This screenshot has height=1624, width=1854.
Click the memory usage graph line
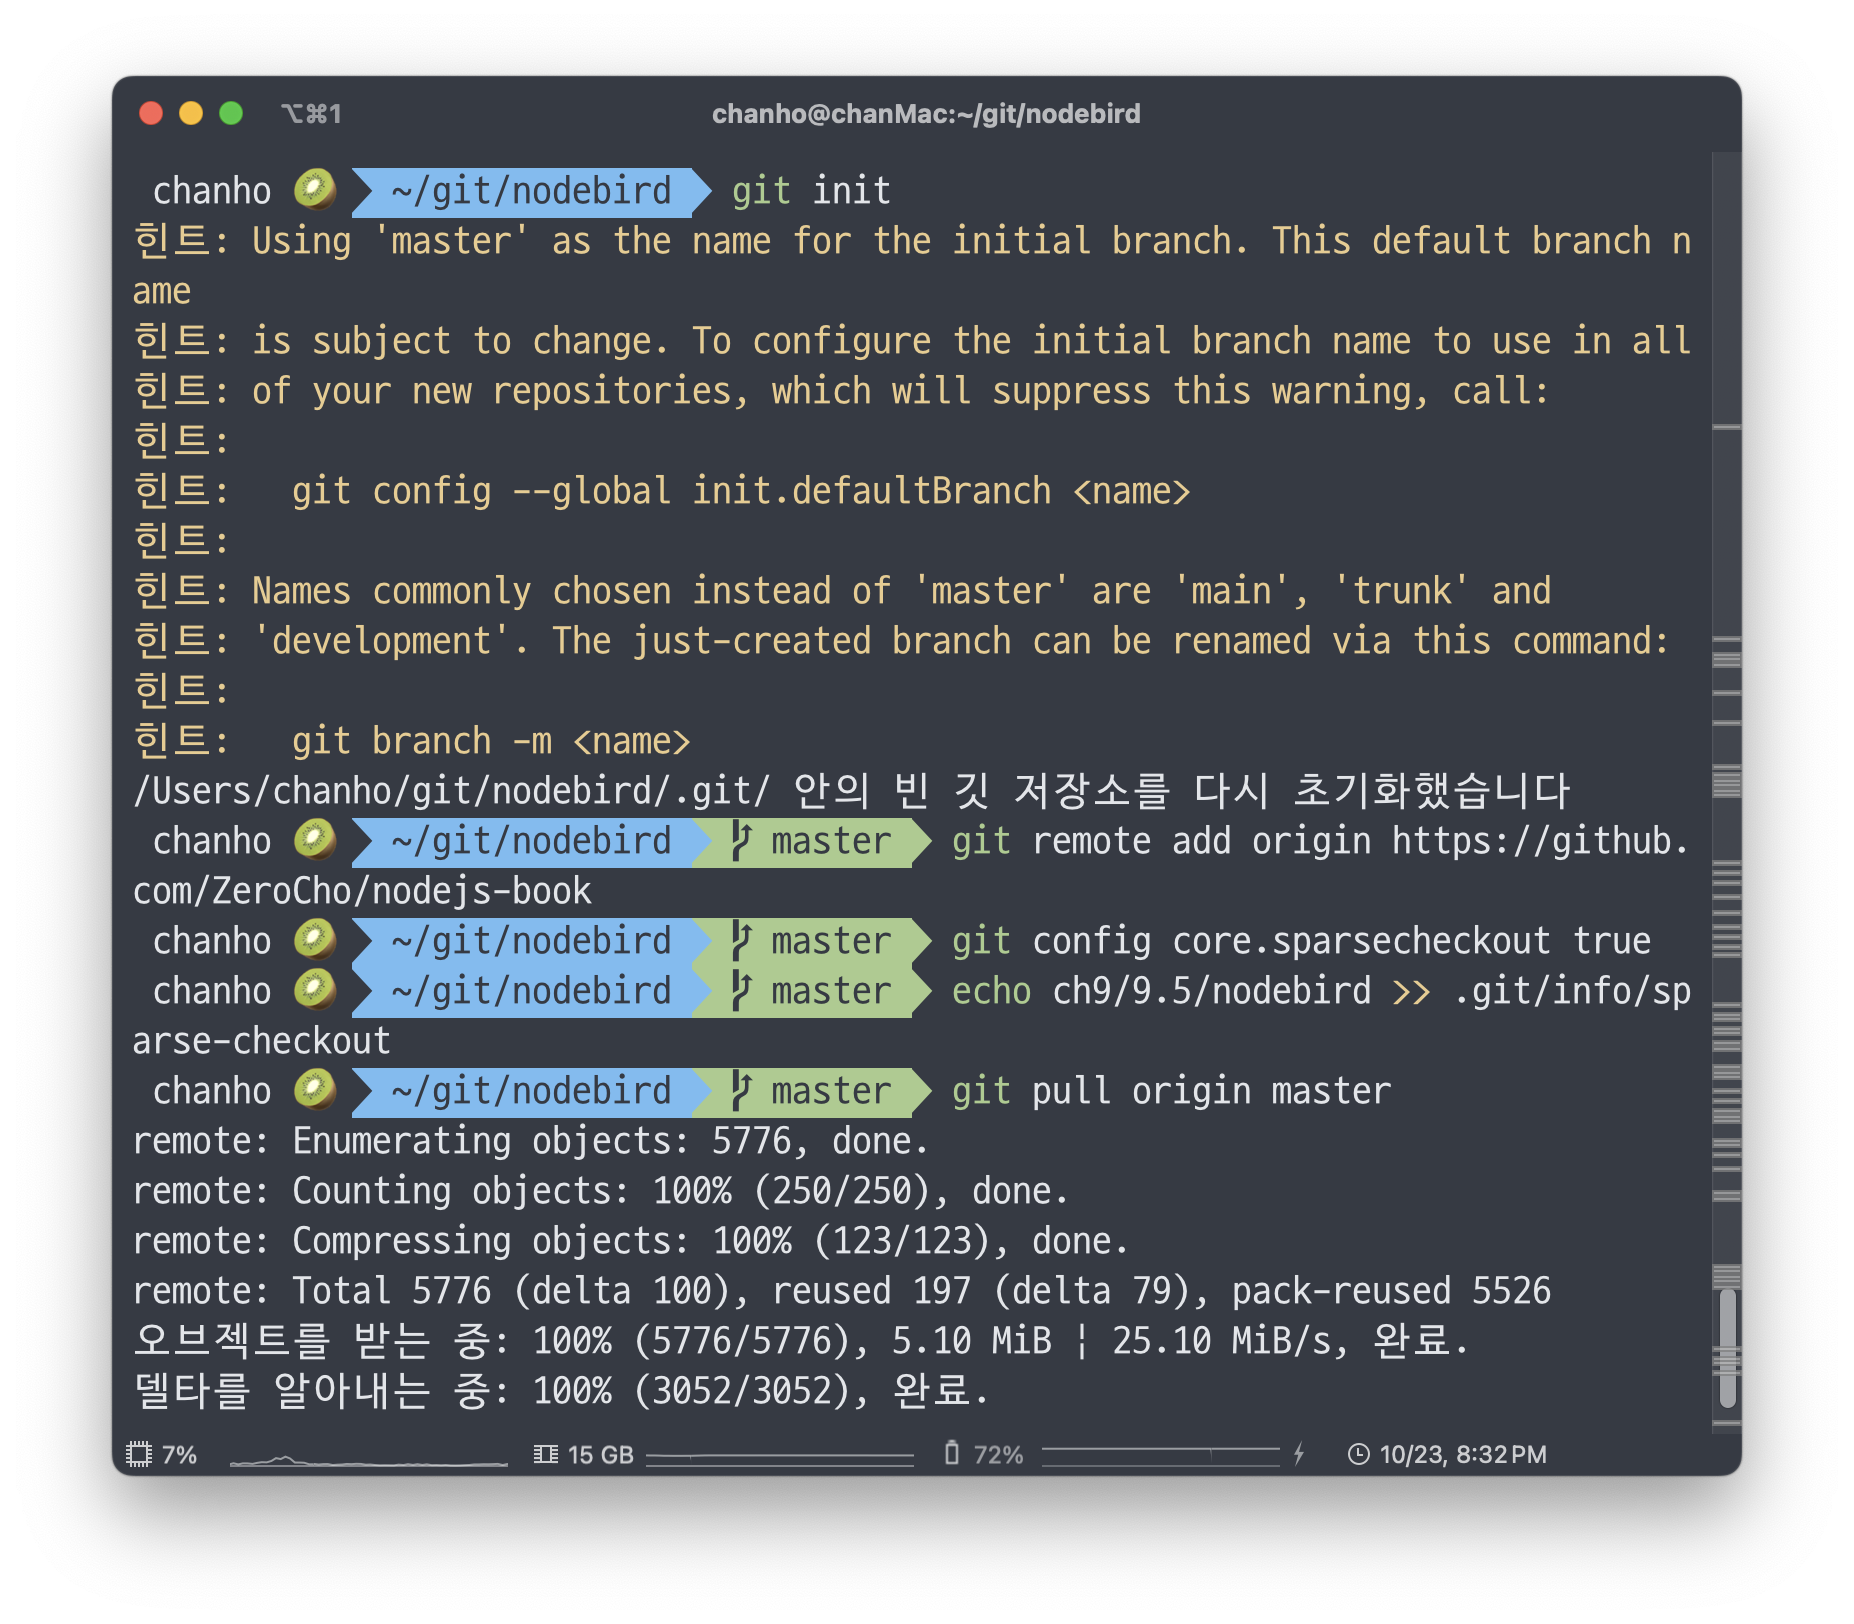point(779,1457)
